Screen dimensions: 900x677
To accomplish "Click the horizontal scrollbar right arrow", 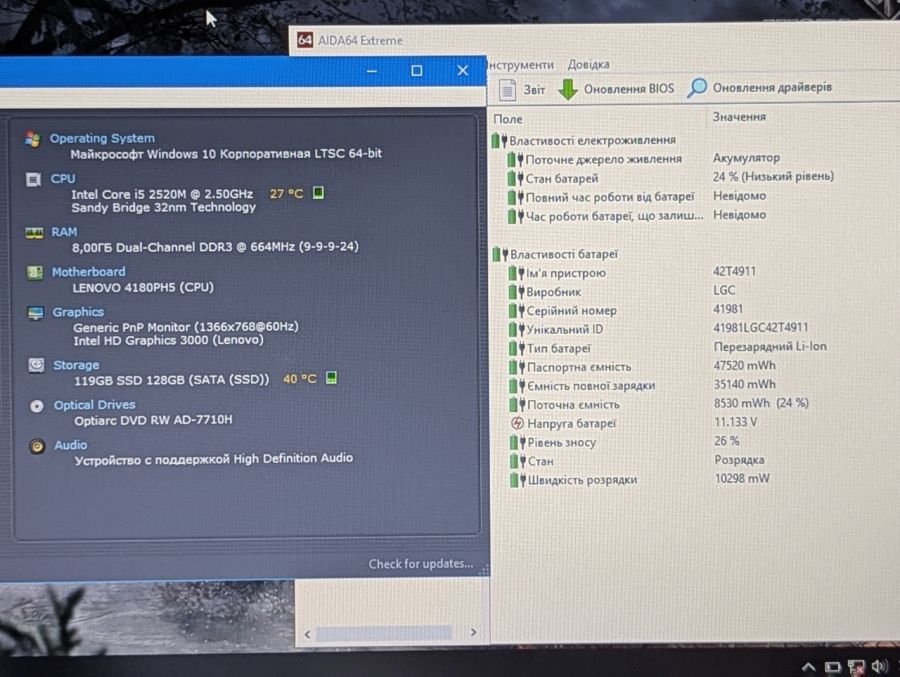I will point(474,632).
